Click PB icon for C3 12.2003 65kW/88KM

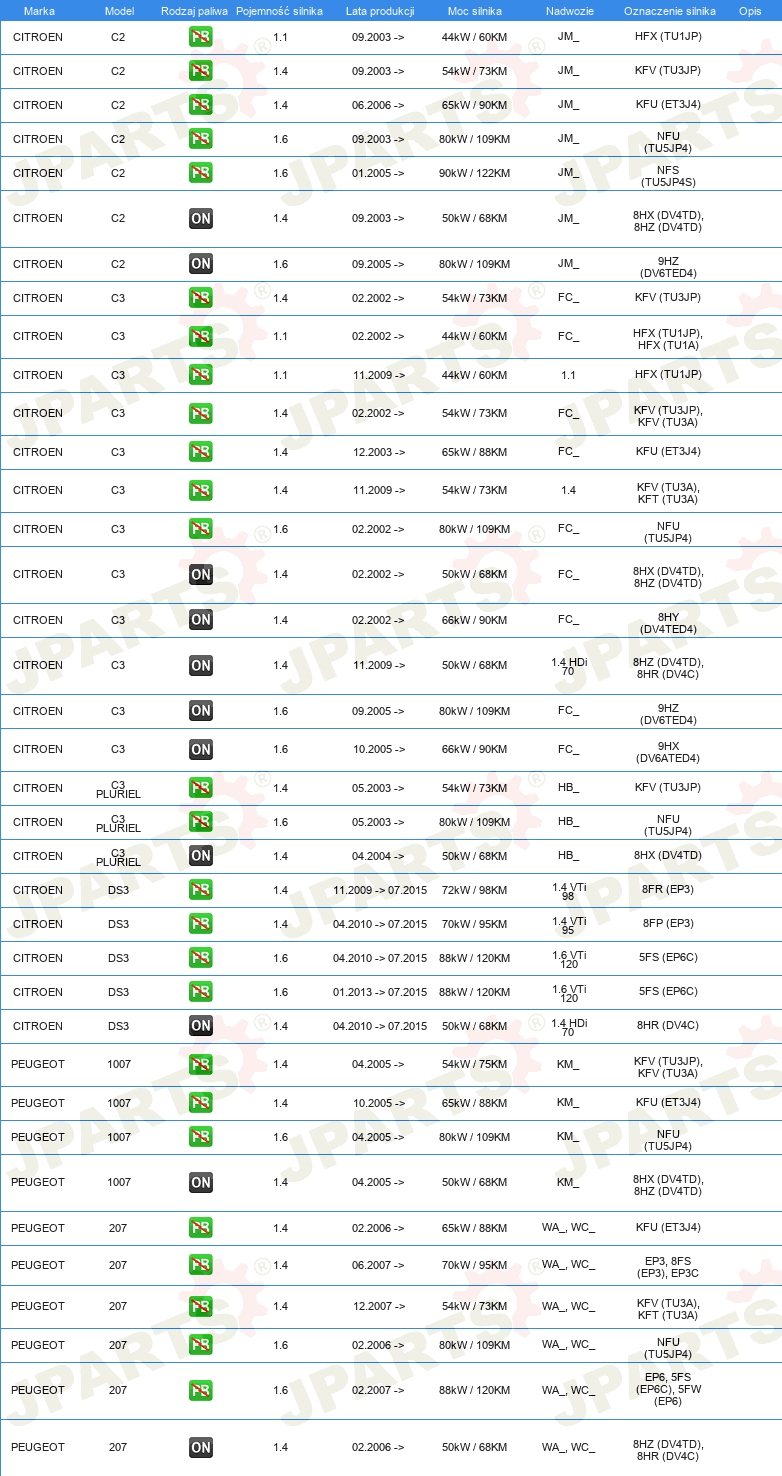(x=201, y=452)
